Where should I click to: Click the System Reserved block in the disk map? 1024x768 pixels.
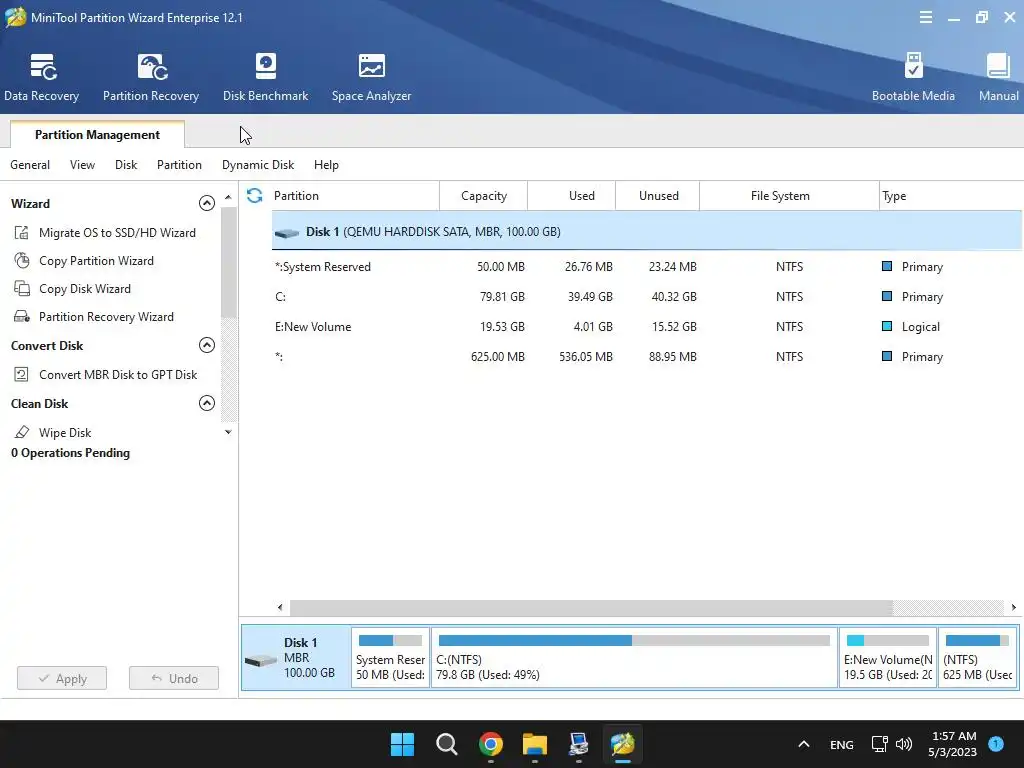tap(391, 658)
